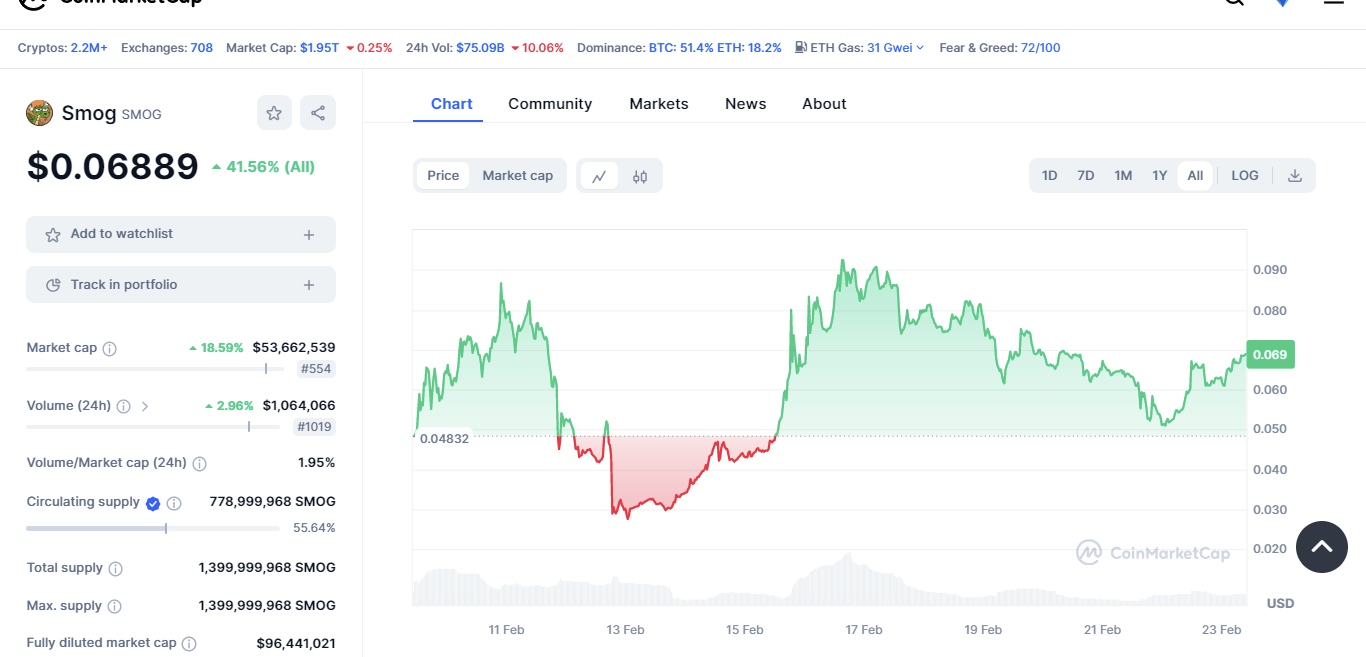This screenshot has height=657, width=1366.
Task: Click the circulating supply progress bar
Action: (x=153, y=528)
